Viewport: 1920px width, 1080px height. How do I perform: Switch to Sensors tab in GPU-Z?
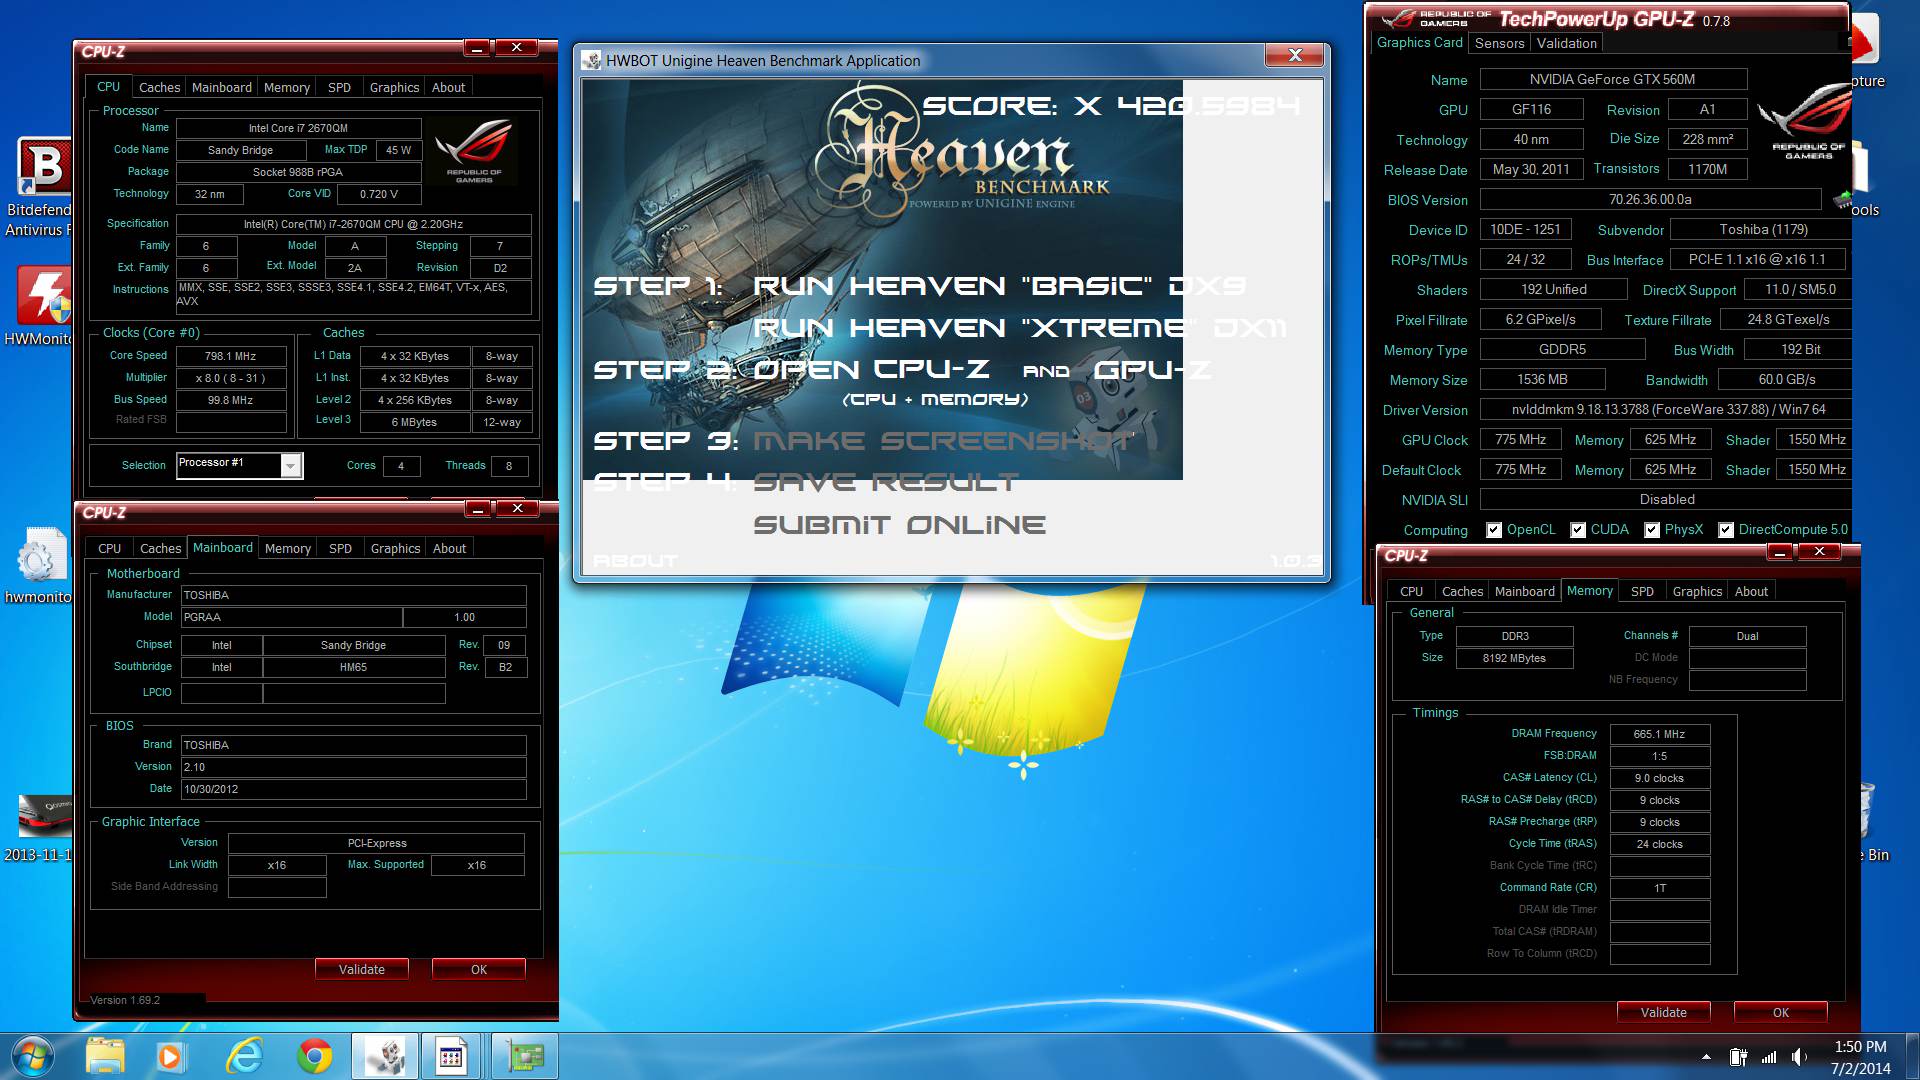pyautogui.click(x=1499, y=43)
